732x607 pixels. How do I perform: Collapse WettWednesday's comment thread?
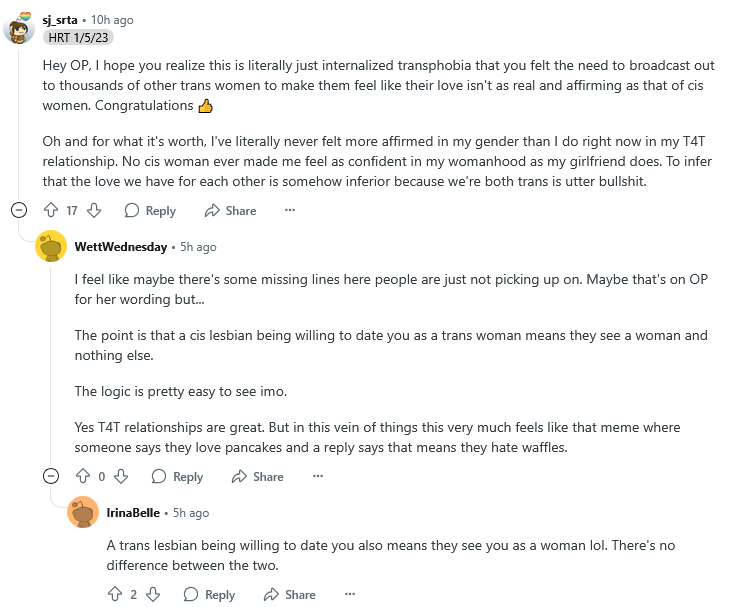[x=51, y=476]
